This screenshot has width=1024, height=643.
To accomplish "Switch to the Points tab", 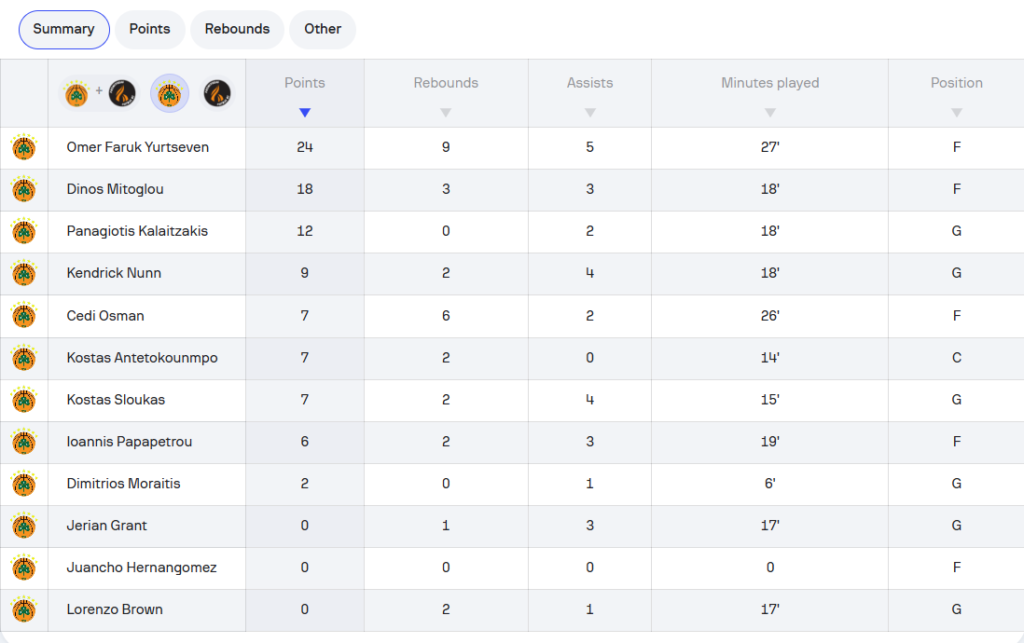I will coord(150,29).
